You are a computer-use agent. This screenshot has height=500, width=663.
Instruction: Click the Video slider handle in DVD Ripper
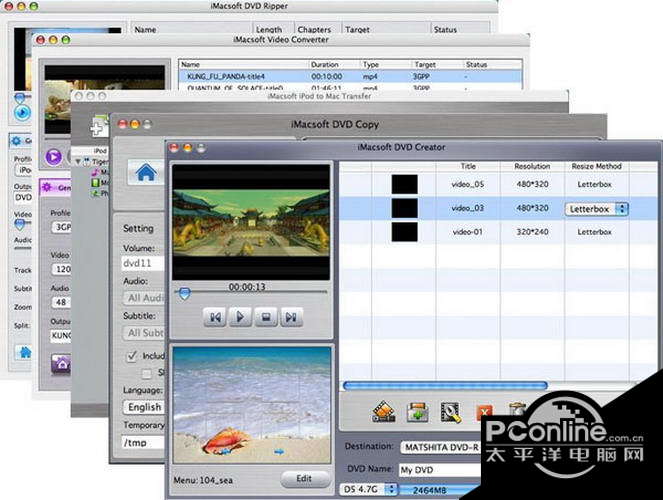20,224
